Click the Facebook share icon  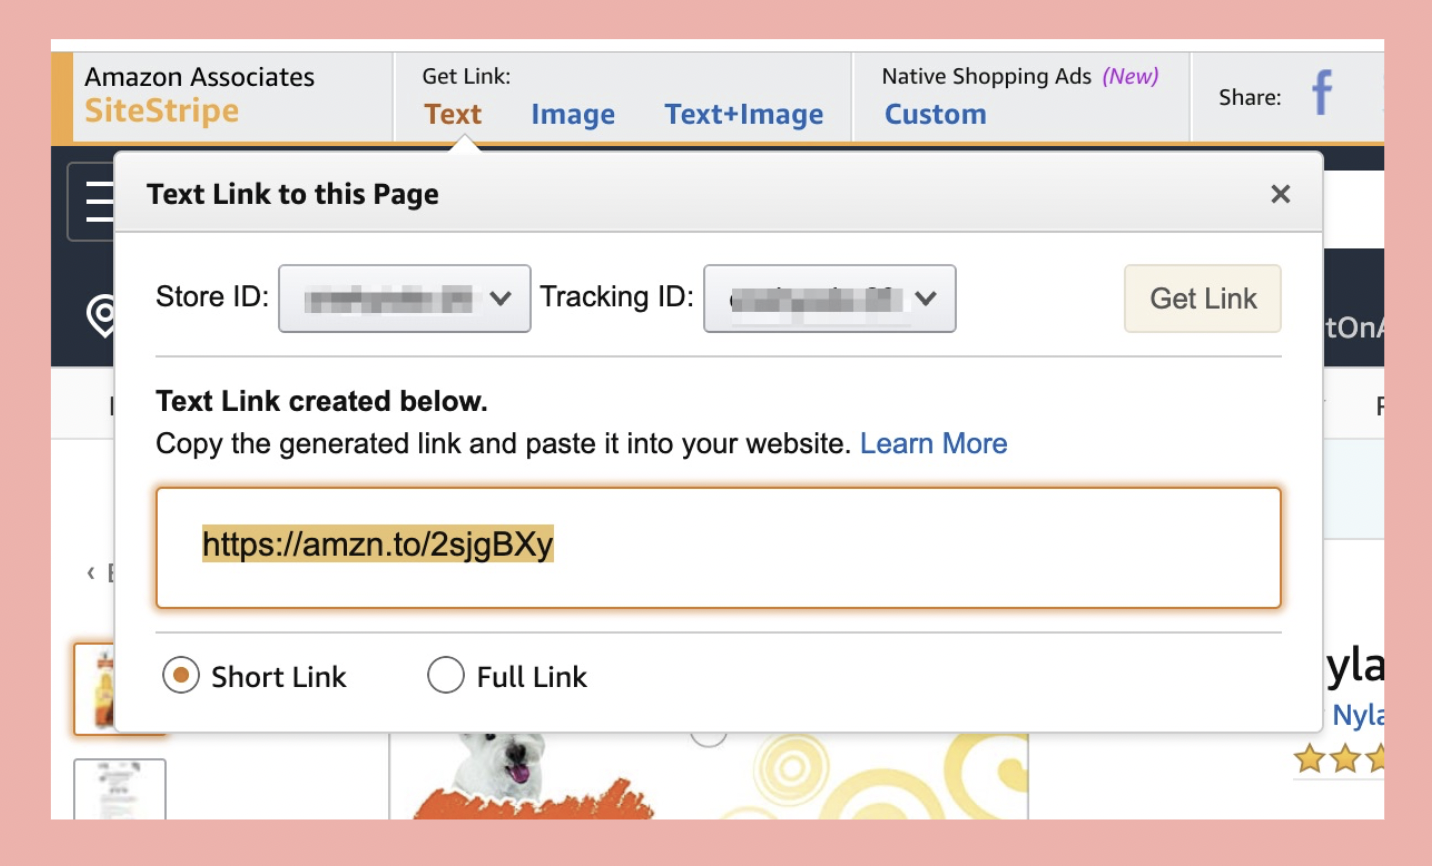point(1320,93)
